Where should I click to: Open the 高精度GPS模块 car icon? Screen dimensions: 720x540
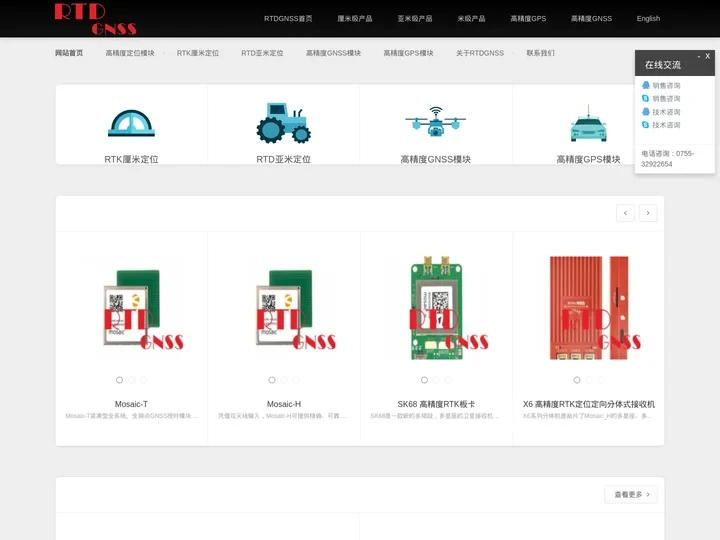588,124
